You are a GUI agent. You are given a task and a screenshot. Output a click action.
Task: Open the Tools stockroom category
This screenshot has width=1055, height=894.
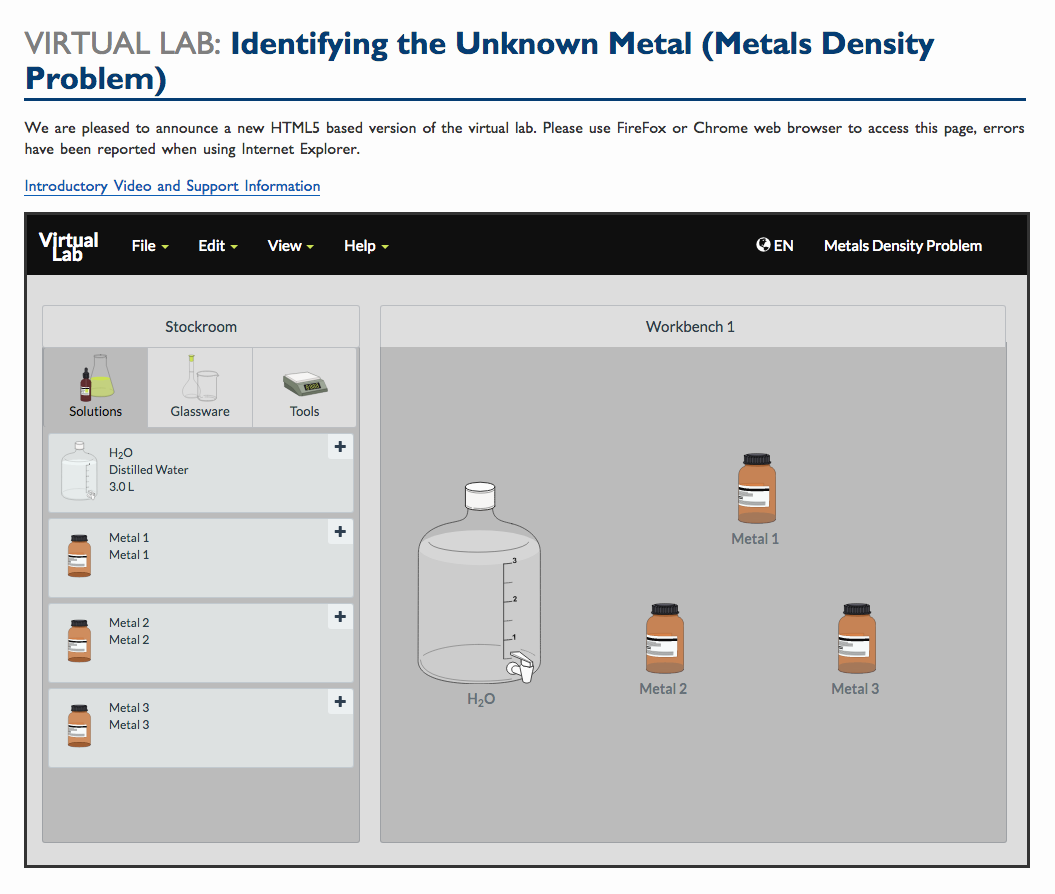pyautogui.click(x=304, y=387)
